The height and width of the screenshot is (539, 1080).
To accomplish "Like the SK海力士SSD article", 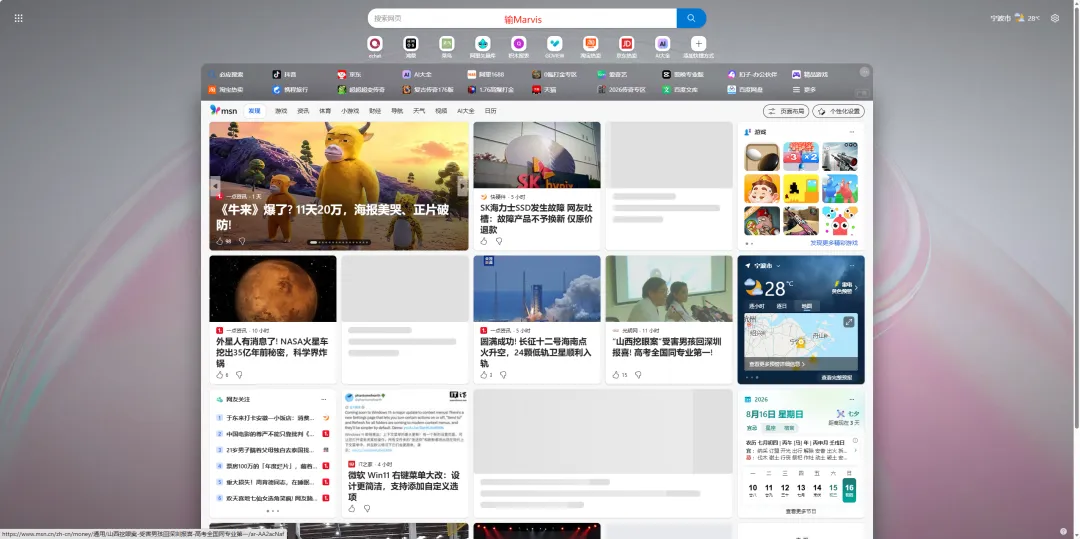I will 484,241.
